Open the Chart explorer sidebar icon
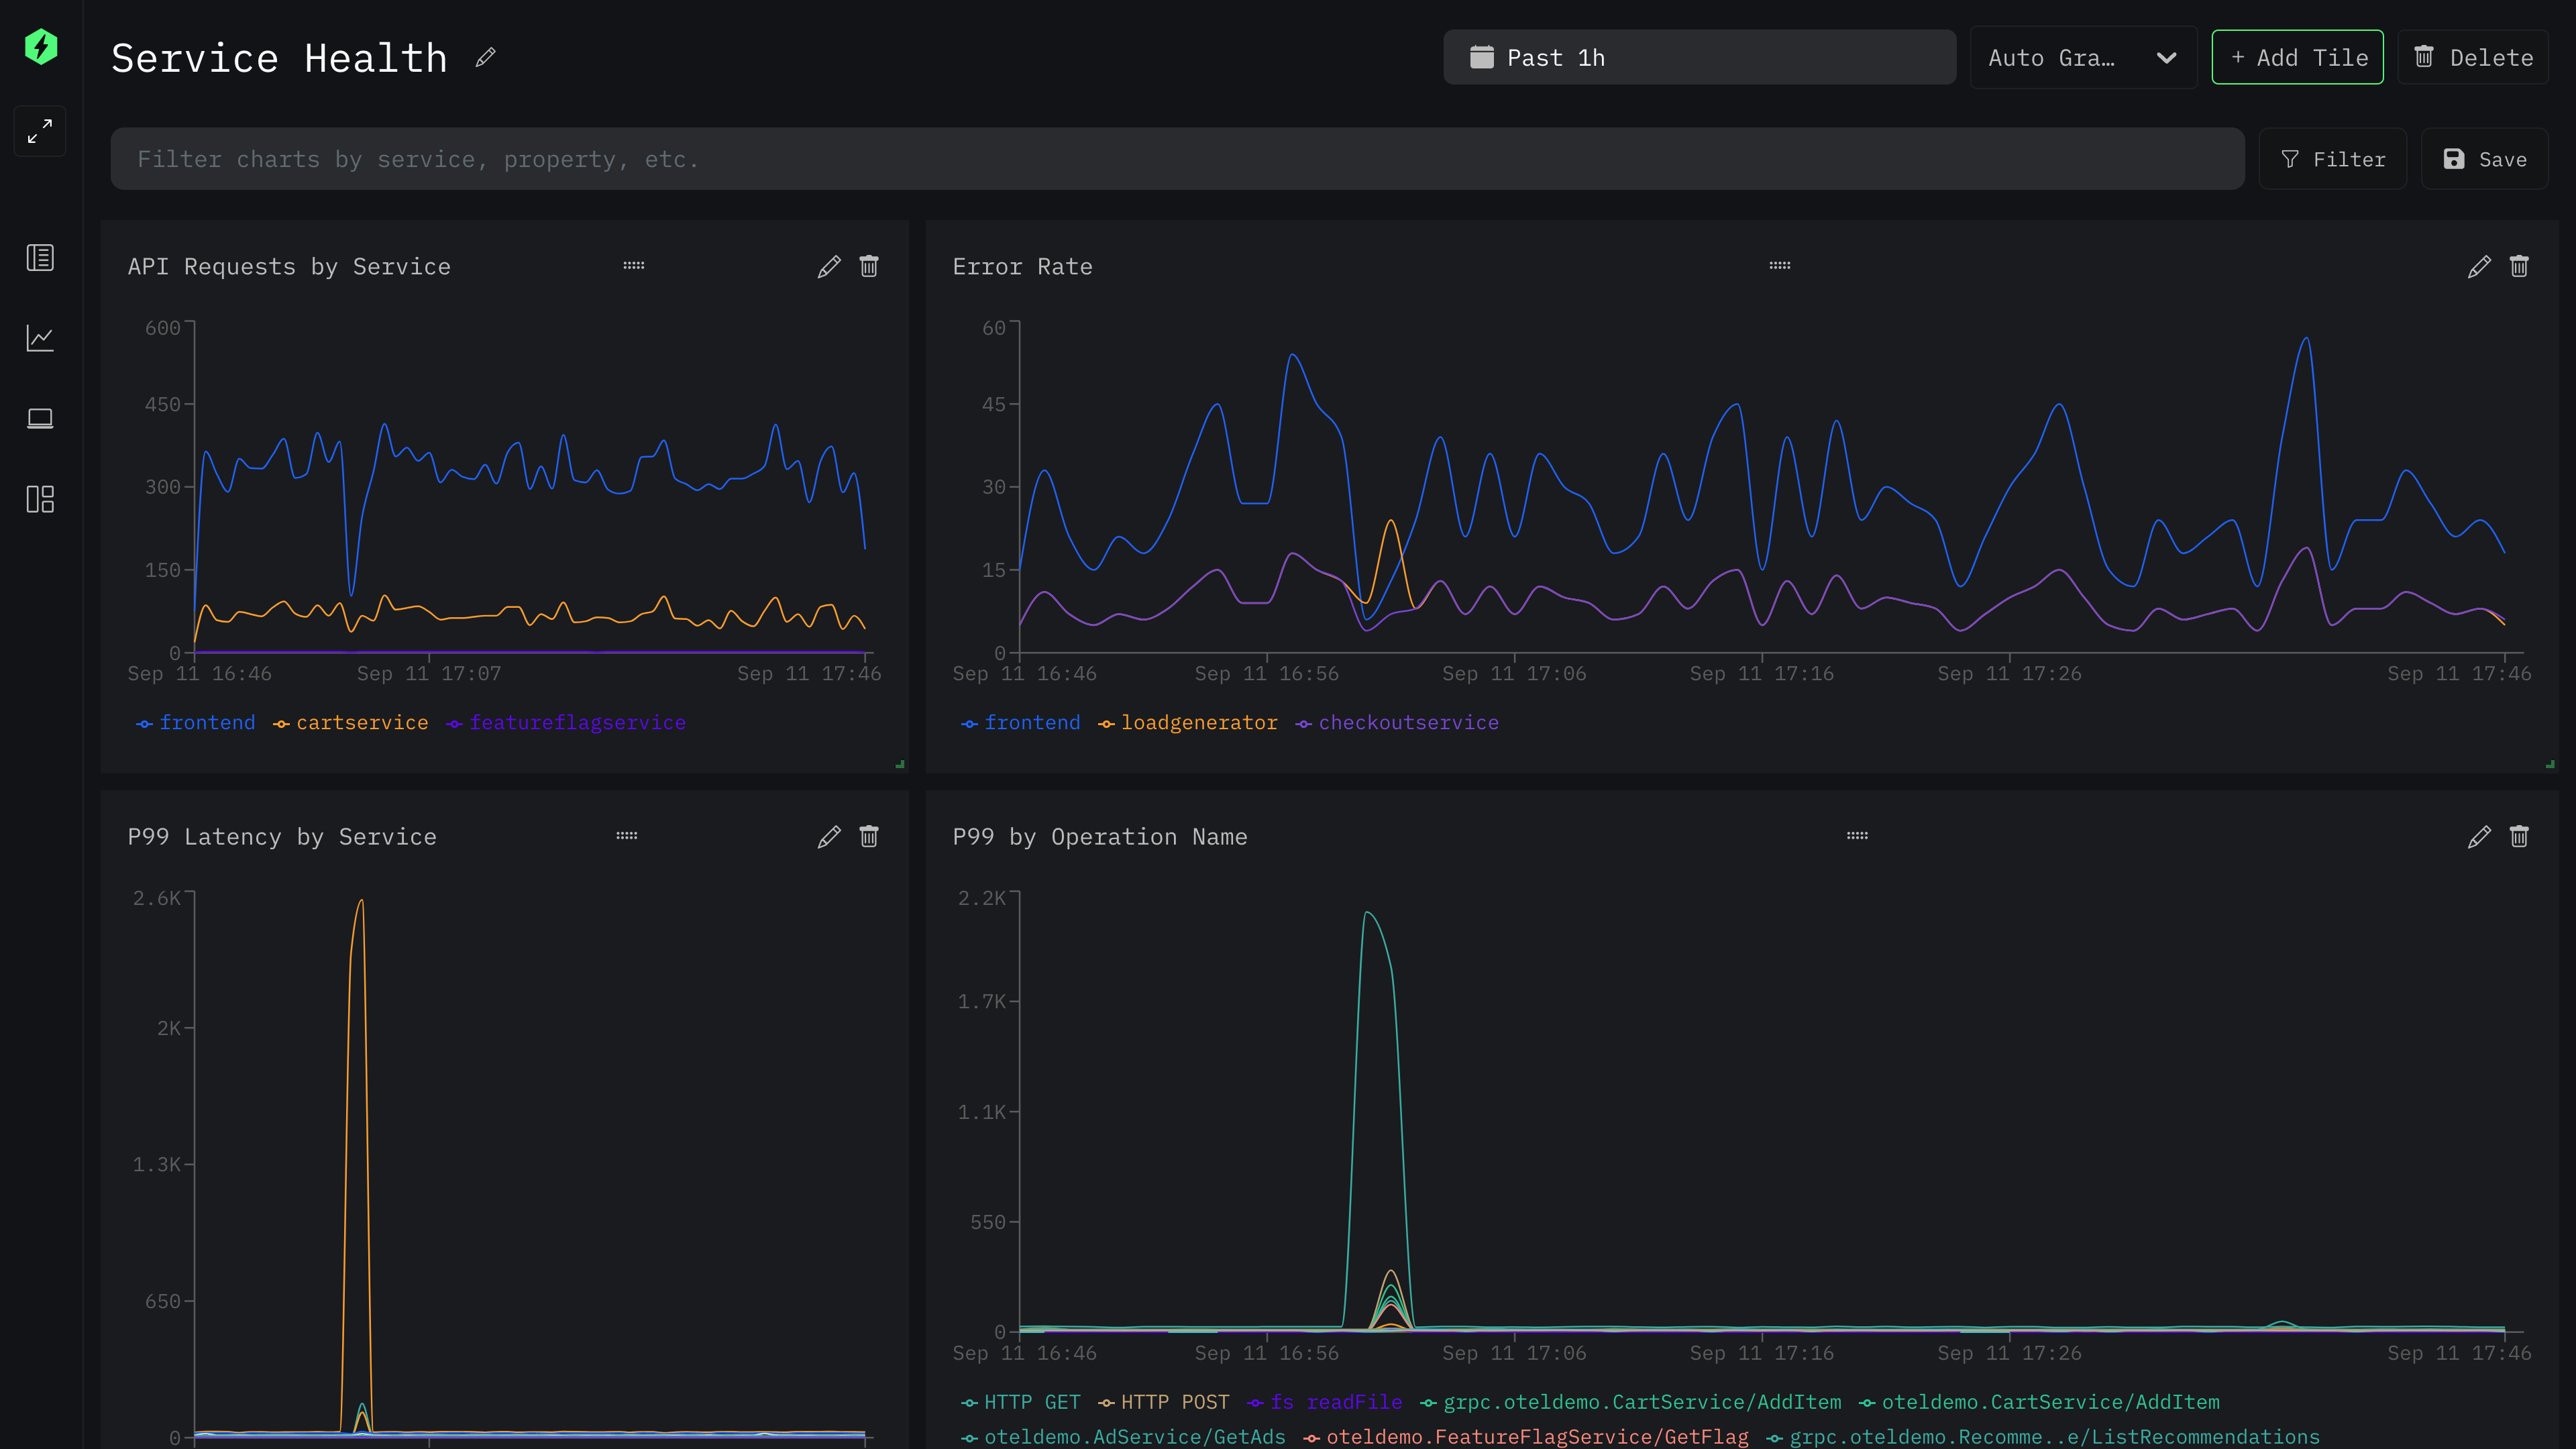Screen dimensions: 2576x1449 coord(40,338)
